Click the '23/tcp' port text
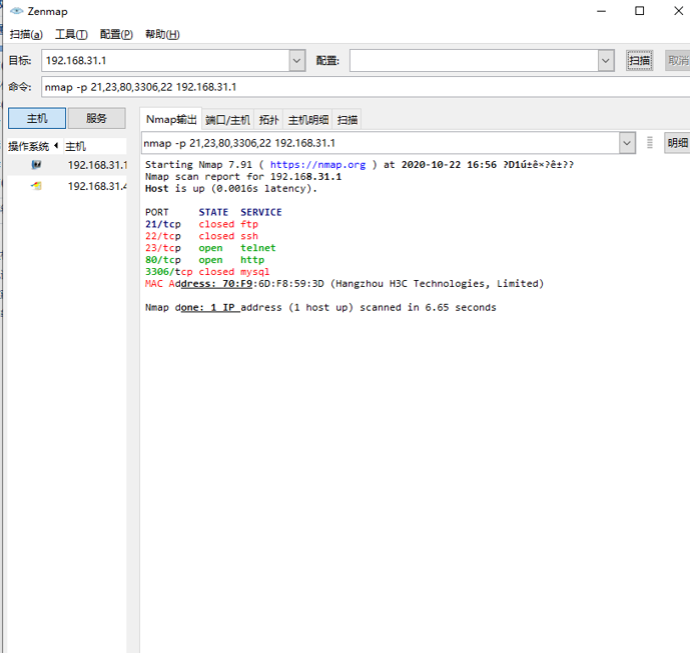The image size is (690, 656). pyautogui.click(x=163, y=248)
